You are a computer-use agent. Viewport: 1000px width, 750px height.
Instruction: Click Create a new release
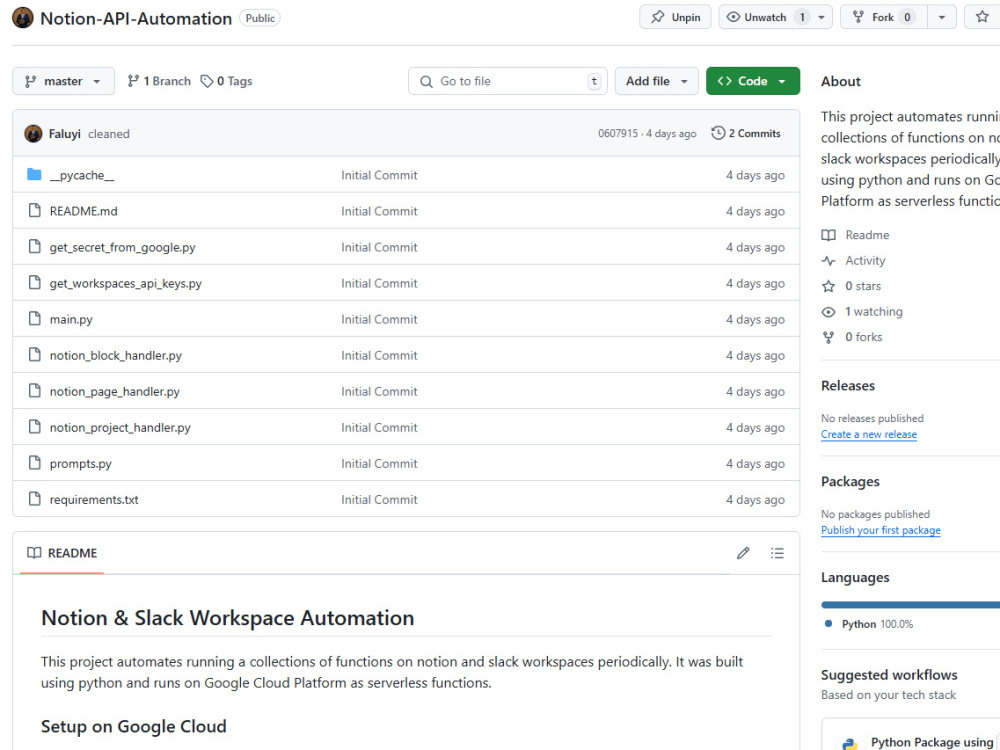869,434
